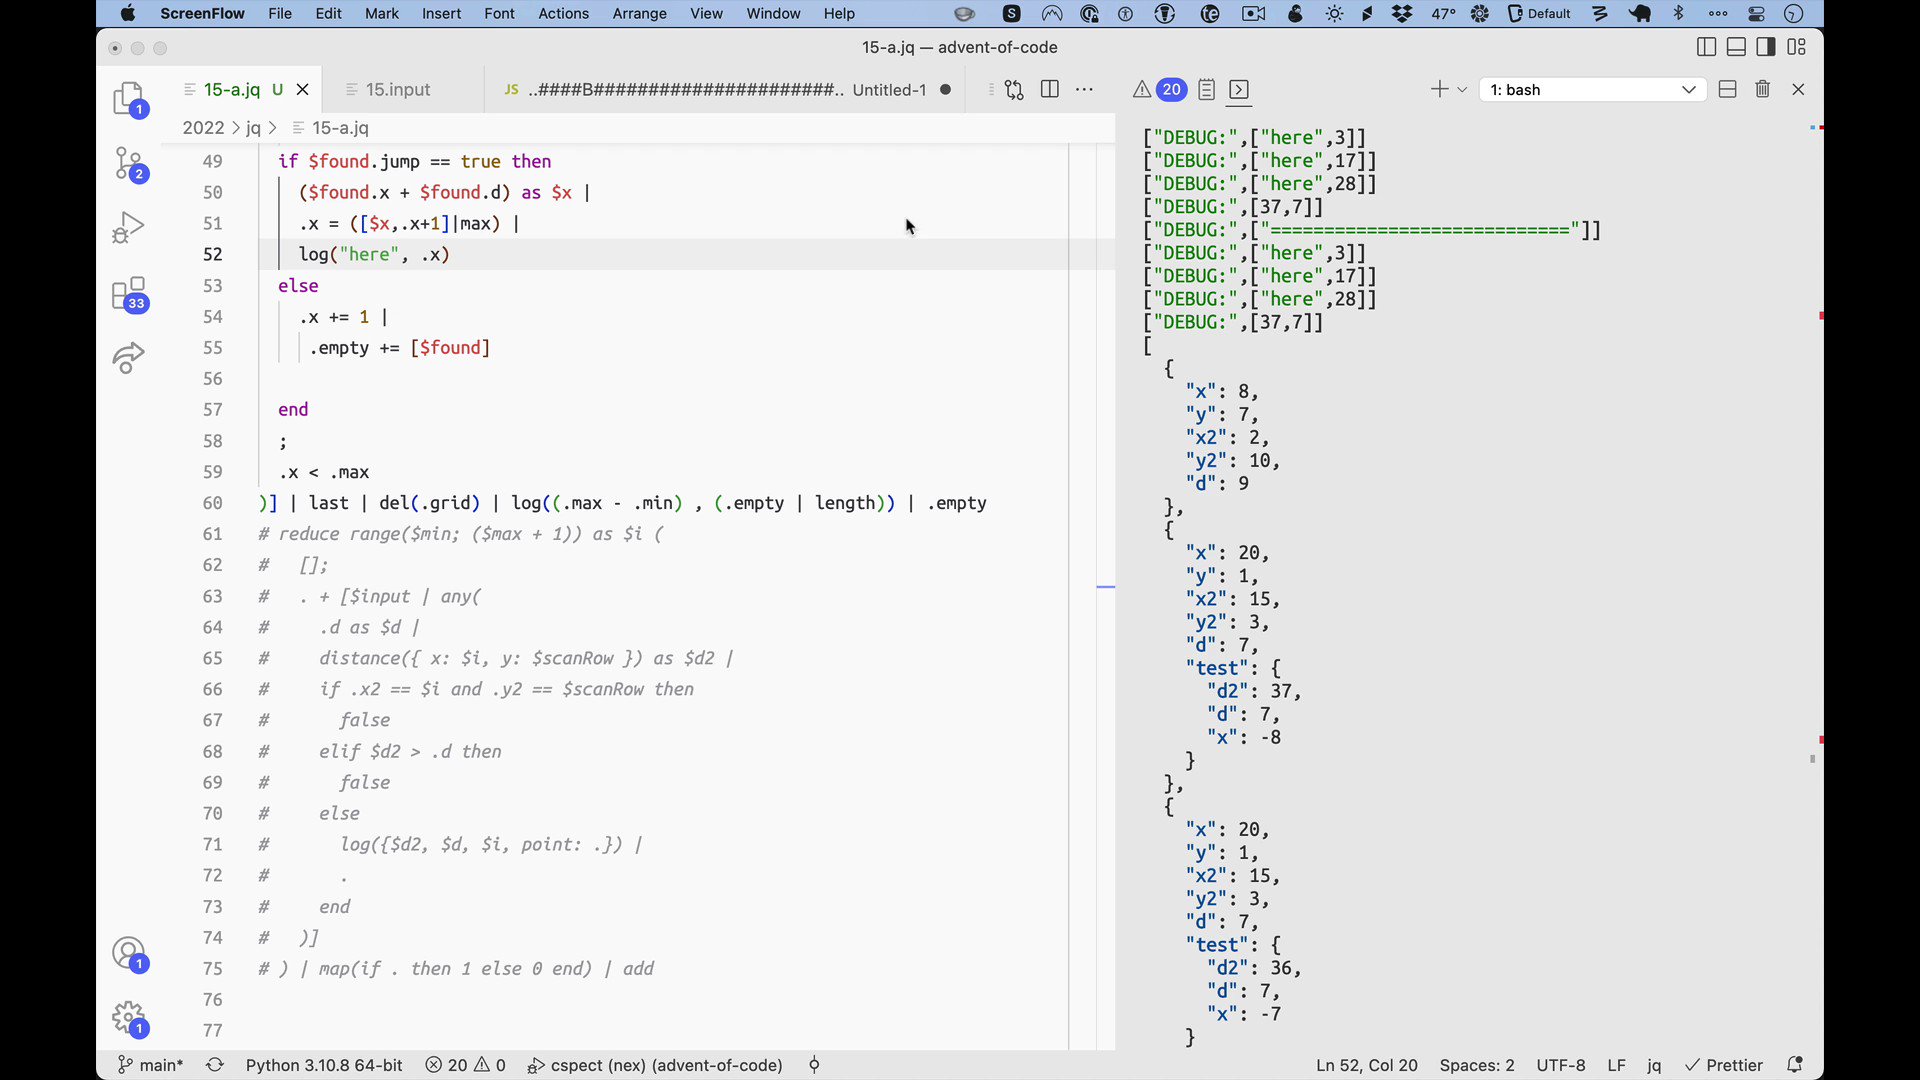This screenshot has width=1920, height=1080.
Task: Toggle the bottom panel layout button
Action: coord(1736,47)
